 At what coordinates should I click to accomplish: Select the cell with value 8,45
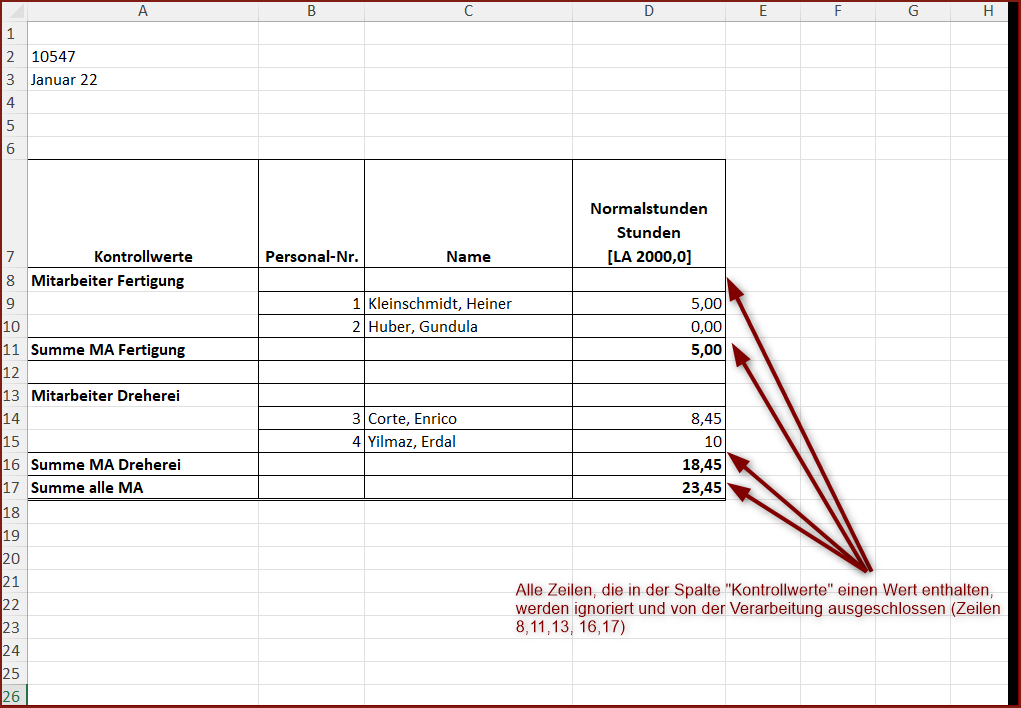point(648,418)
